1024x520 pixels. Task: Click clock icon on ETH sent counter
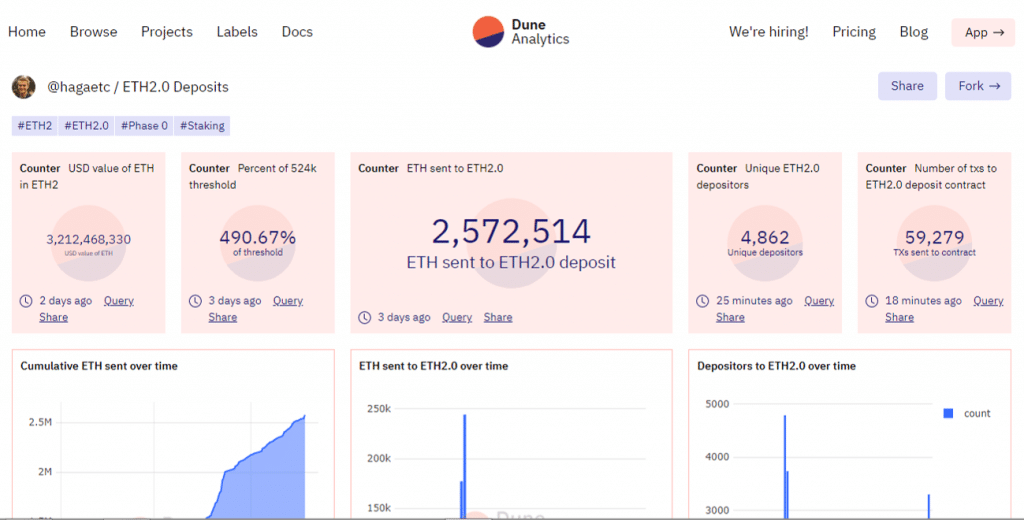[364, 317]
